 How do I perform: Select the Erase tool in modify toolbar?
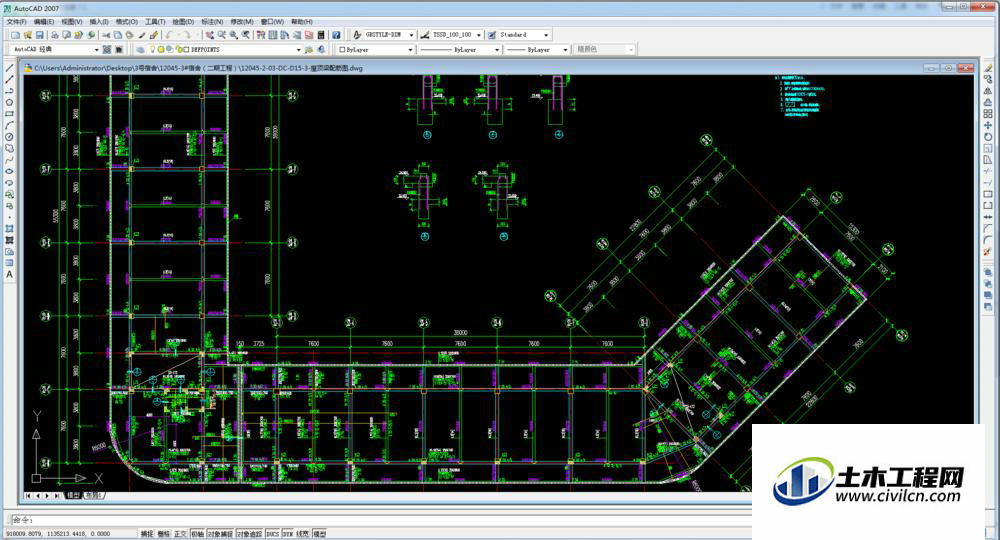(x=988, y=68)
